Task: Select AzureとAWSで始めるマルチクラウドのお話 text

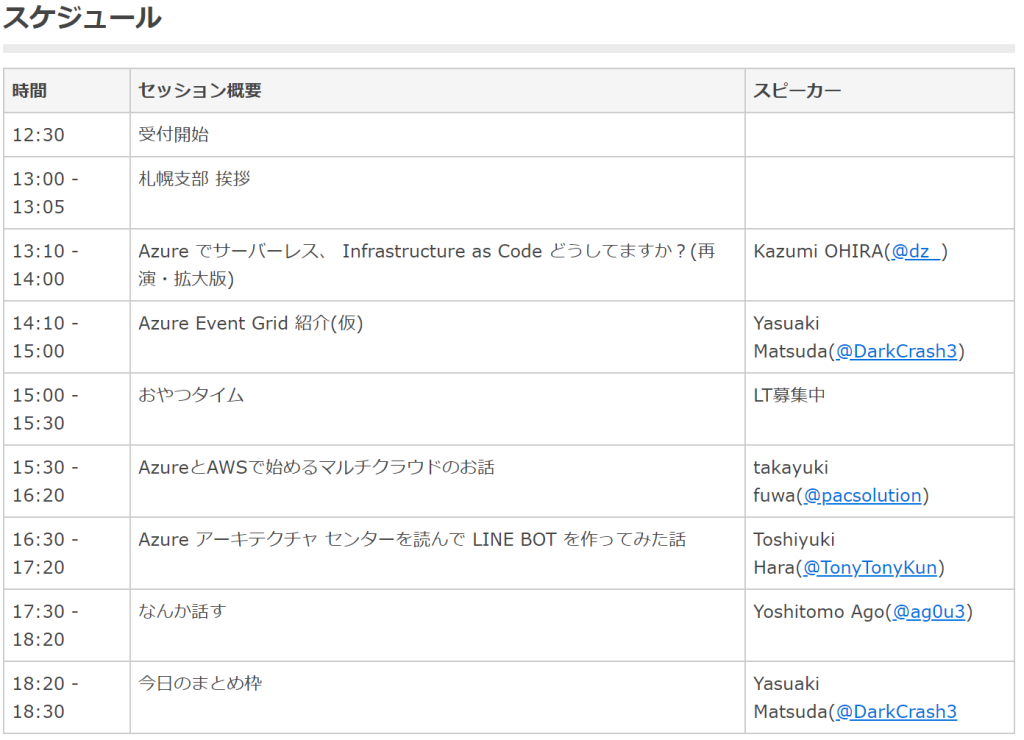Action: click(317, 468)
